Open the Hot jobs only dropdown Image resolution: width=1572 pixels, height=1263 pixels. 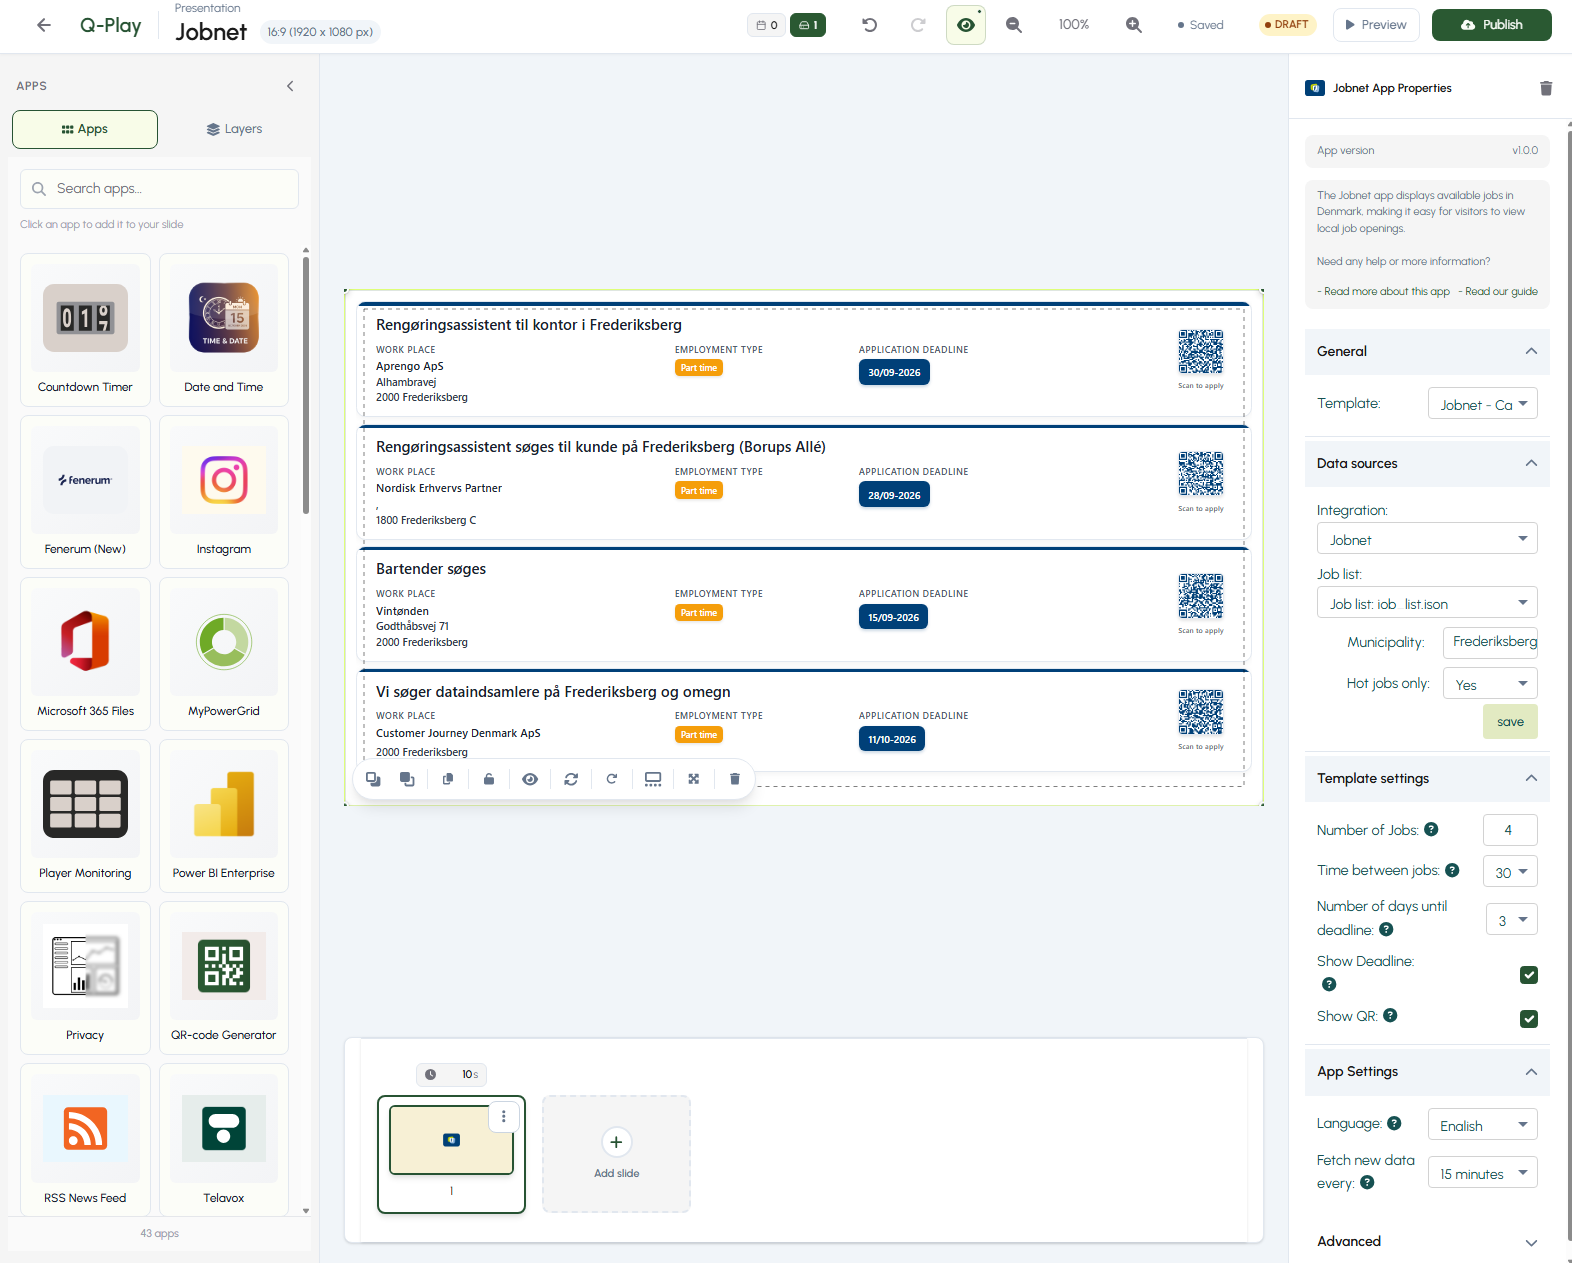coord(1490,684)
